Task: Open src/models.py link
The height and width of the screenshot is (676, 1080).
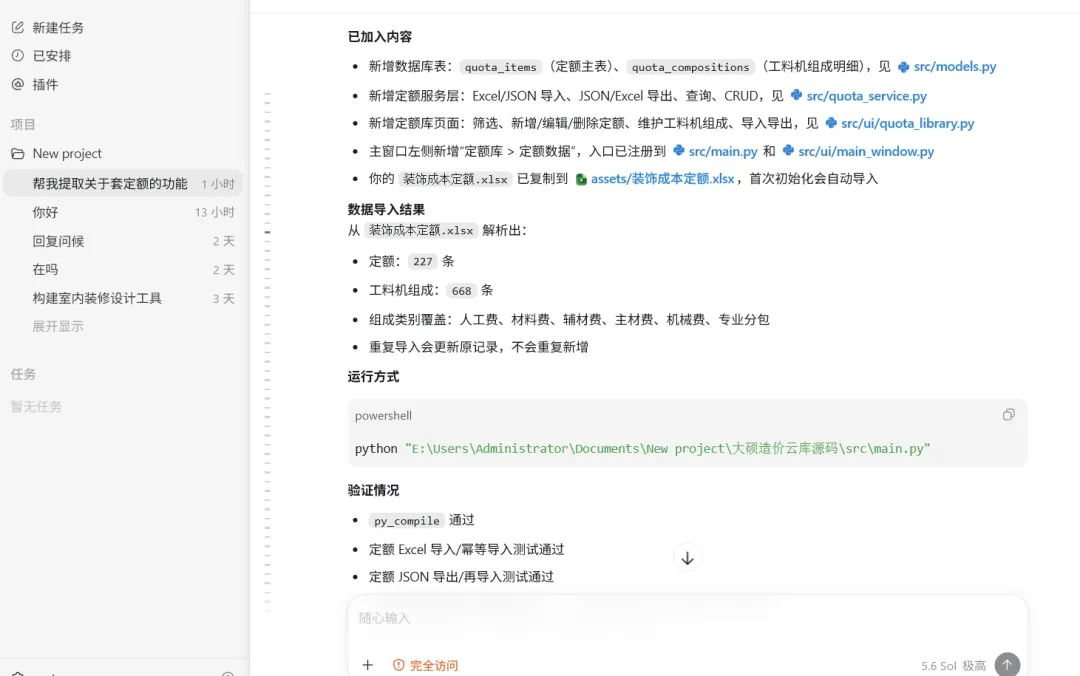Action: coord(955,66)
